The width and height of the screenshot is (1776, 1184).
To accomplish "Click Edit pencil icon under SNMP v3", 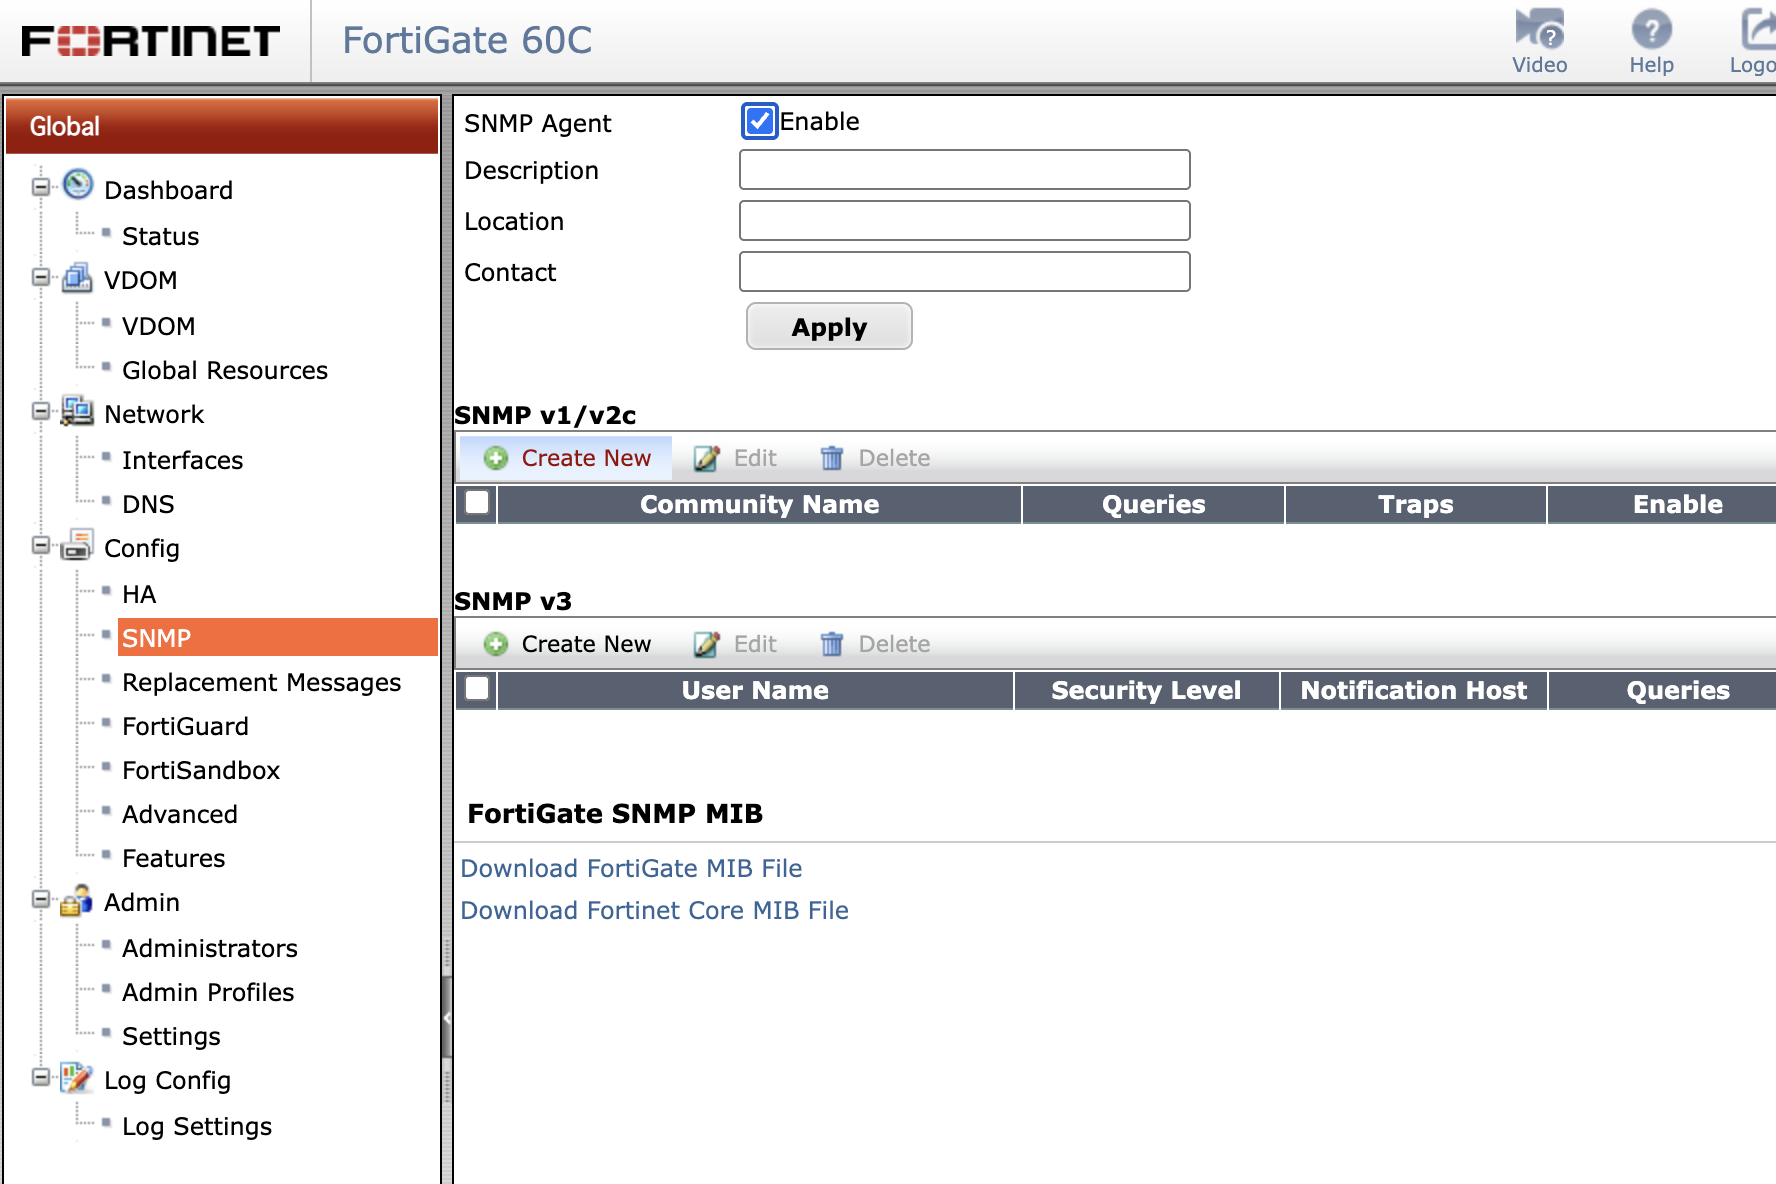I will click(x=707, y=644).
